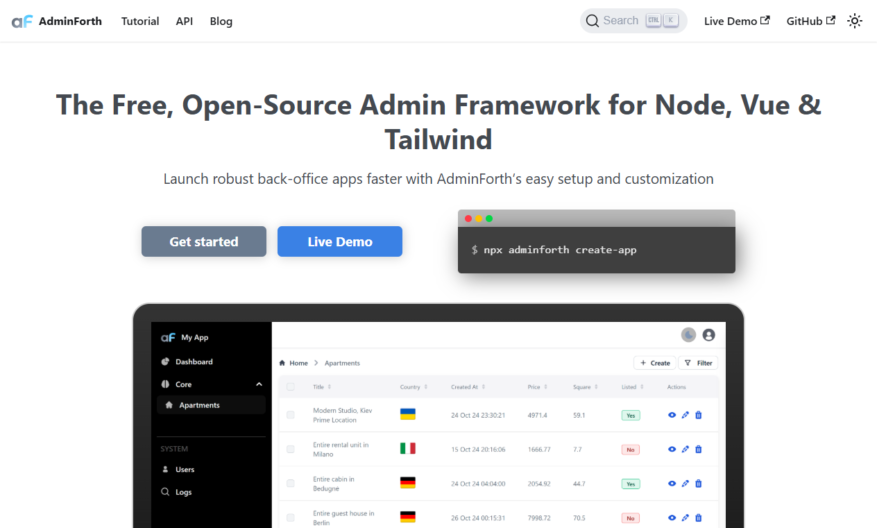The image size is (877, 528).
Task: Sort by the Price column
Action: (x=537, y=387)
